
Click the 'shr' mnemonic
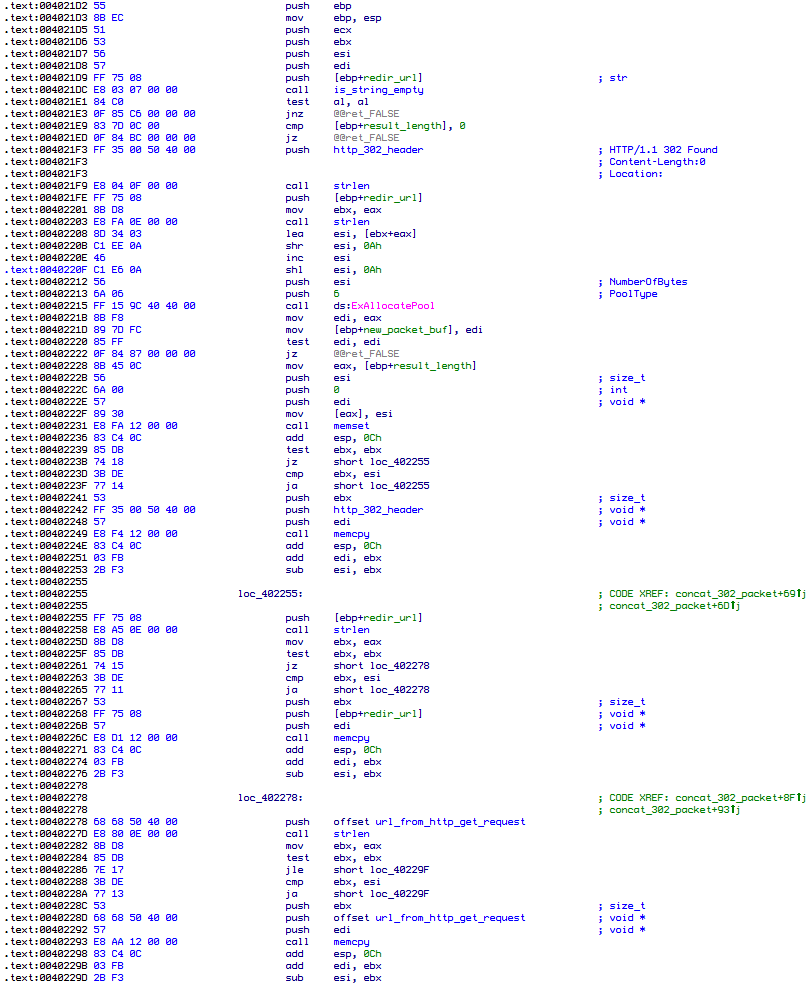(x=294, y=246)
